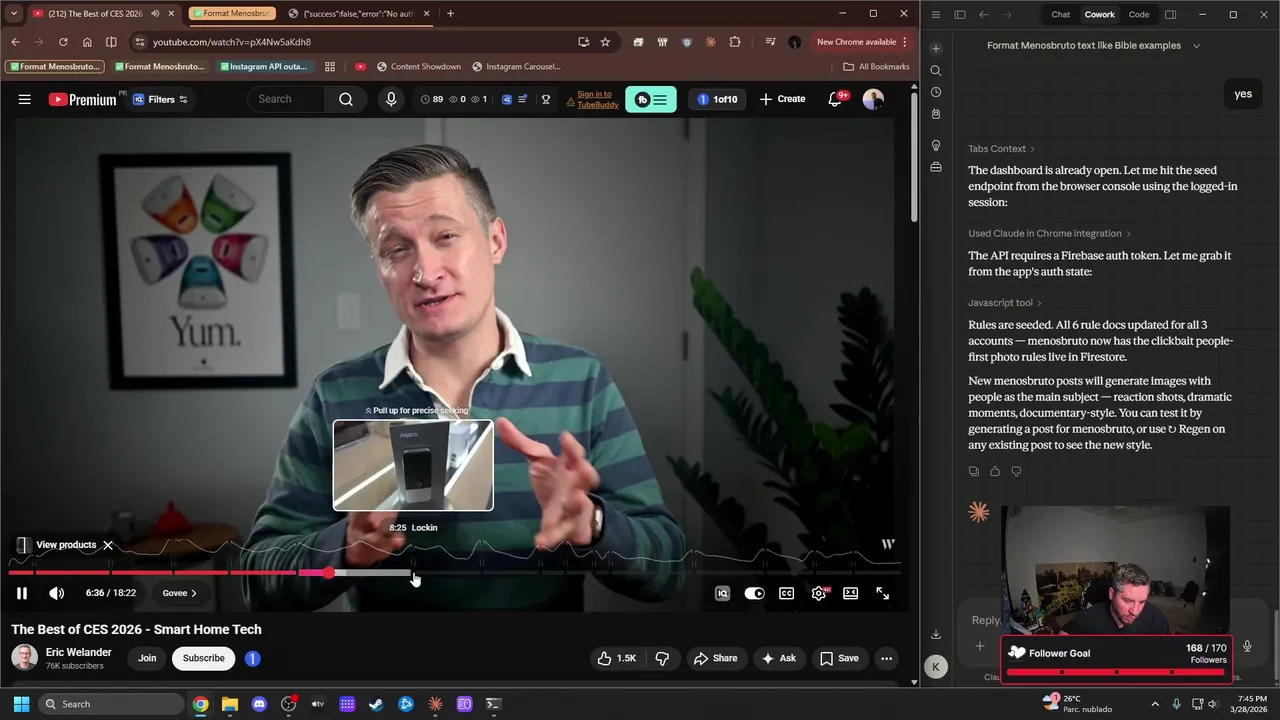Open Instagram API bookmark
Viewport: 1280px width, 720px height.
(x=264, y=67)
